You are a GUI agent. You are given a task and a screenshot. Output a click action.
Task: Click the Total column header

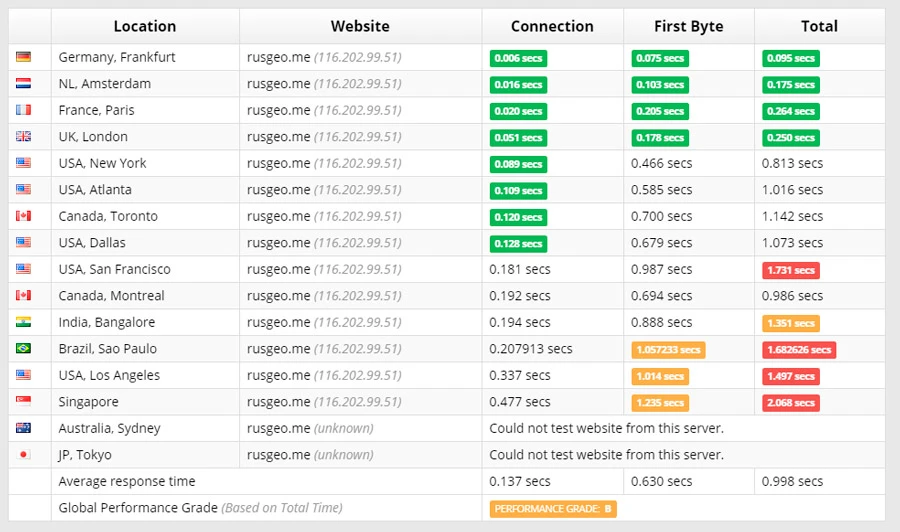pyautogui.click(x=820, y=26)
